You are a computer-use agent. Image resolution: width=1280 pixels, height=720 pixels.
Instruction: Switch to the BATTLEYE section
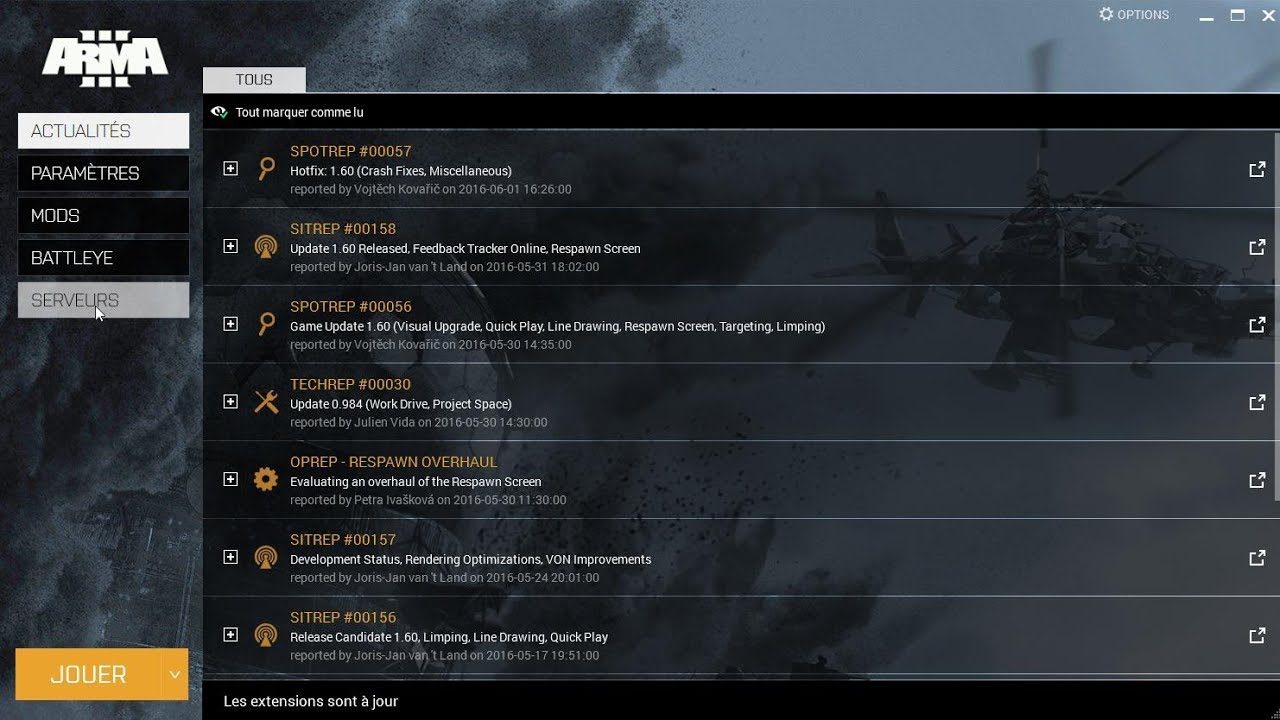point(103,257)
